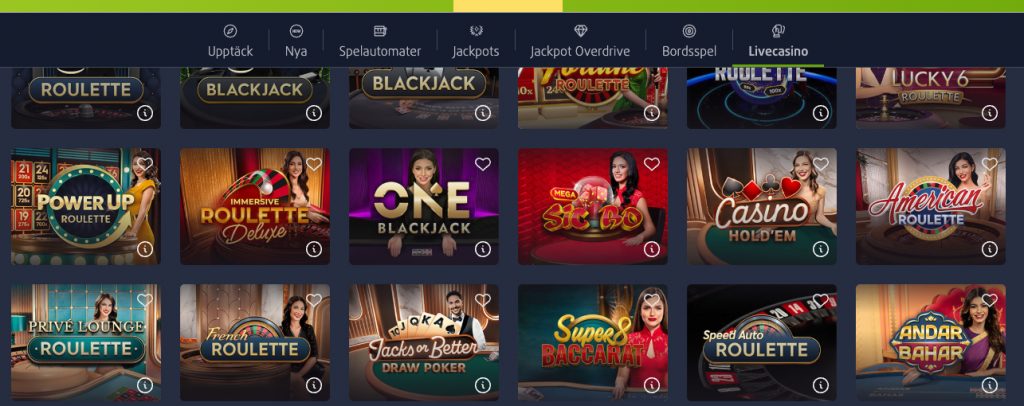
Task: Favorite the One Blackjack game
Action: click(x=483, y=164)
